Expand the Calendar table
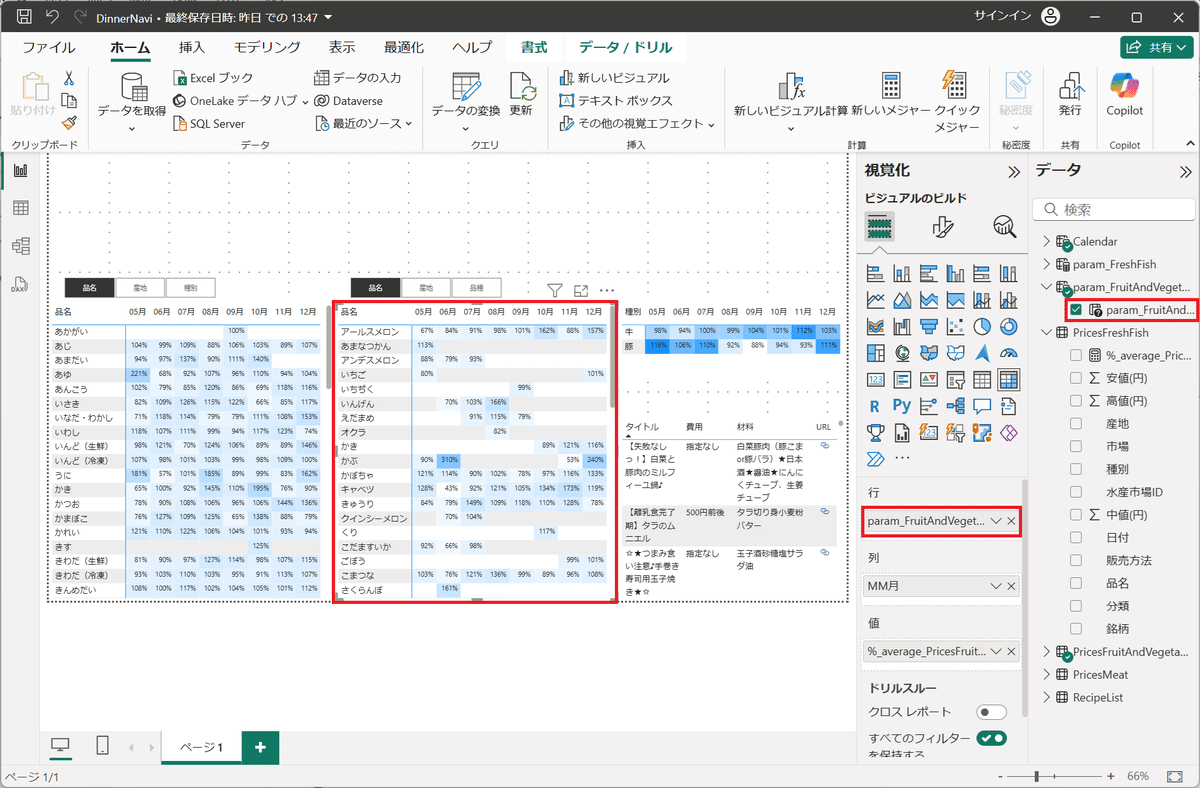1200x788 pixels. click(1047, 241)
